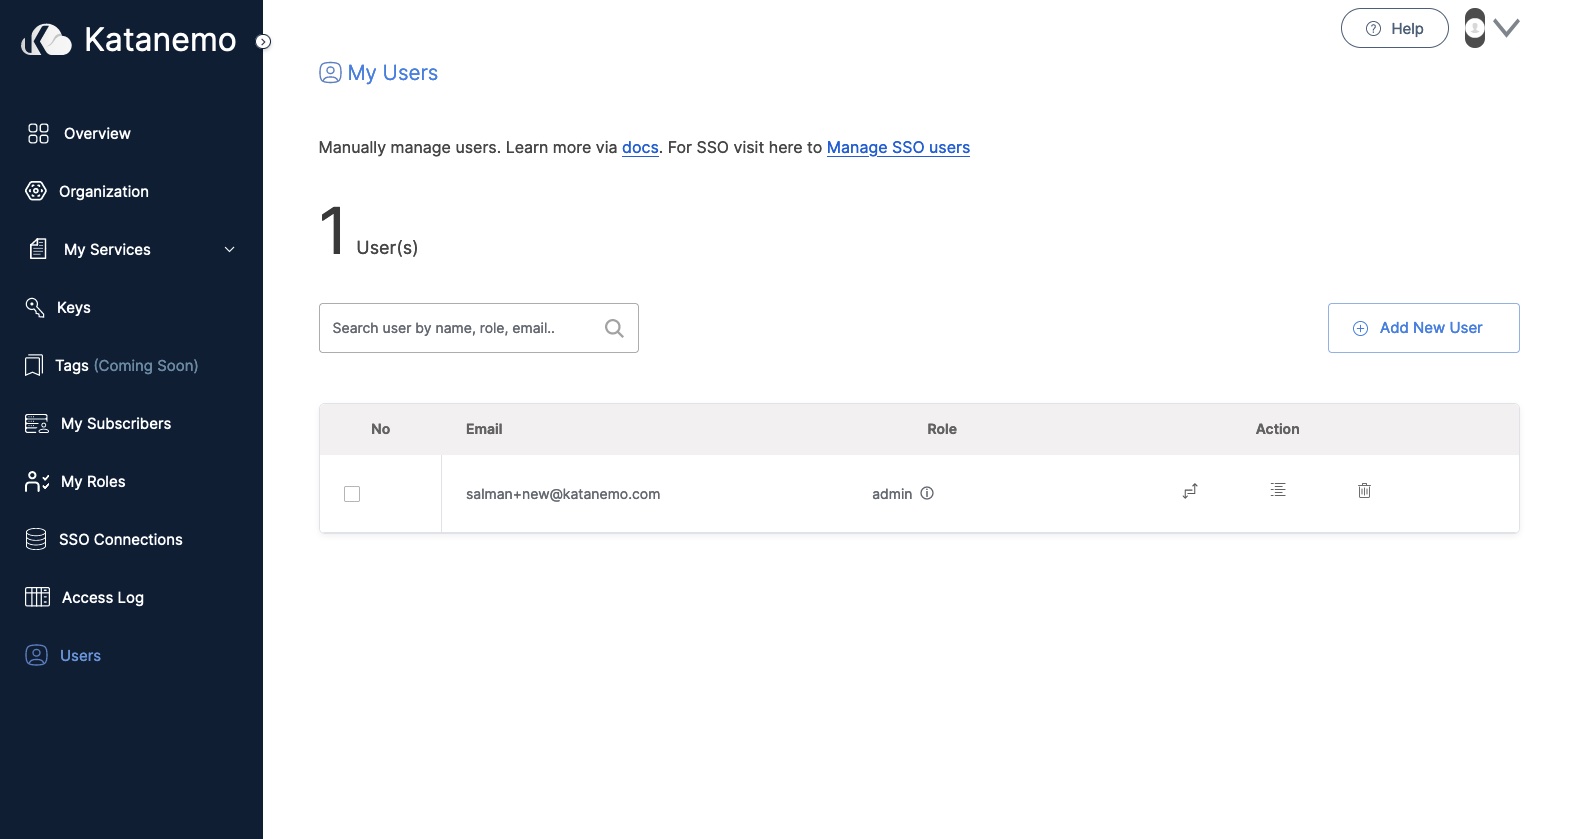Viewport: 1575px width, 839px height.
Task: Click Add New User button
Action: pyautogui.click(x=1423, y=328)
